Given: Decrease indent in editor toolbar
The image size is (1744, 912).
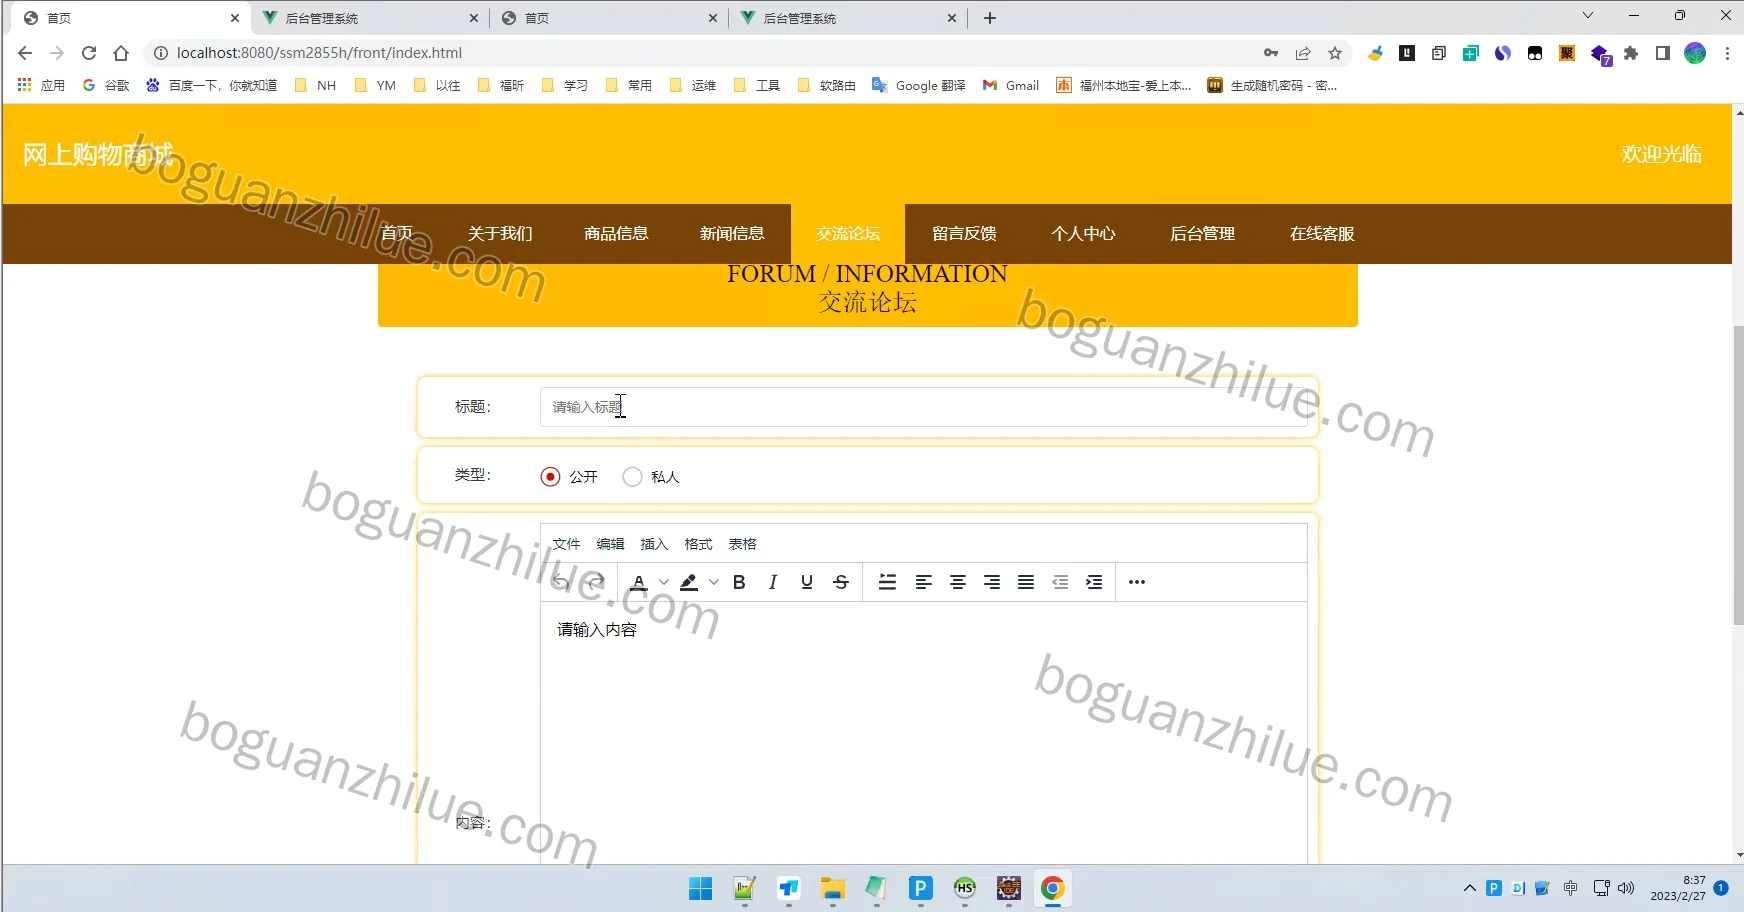Looking at the screenshot, I should [1060, 582].
